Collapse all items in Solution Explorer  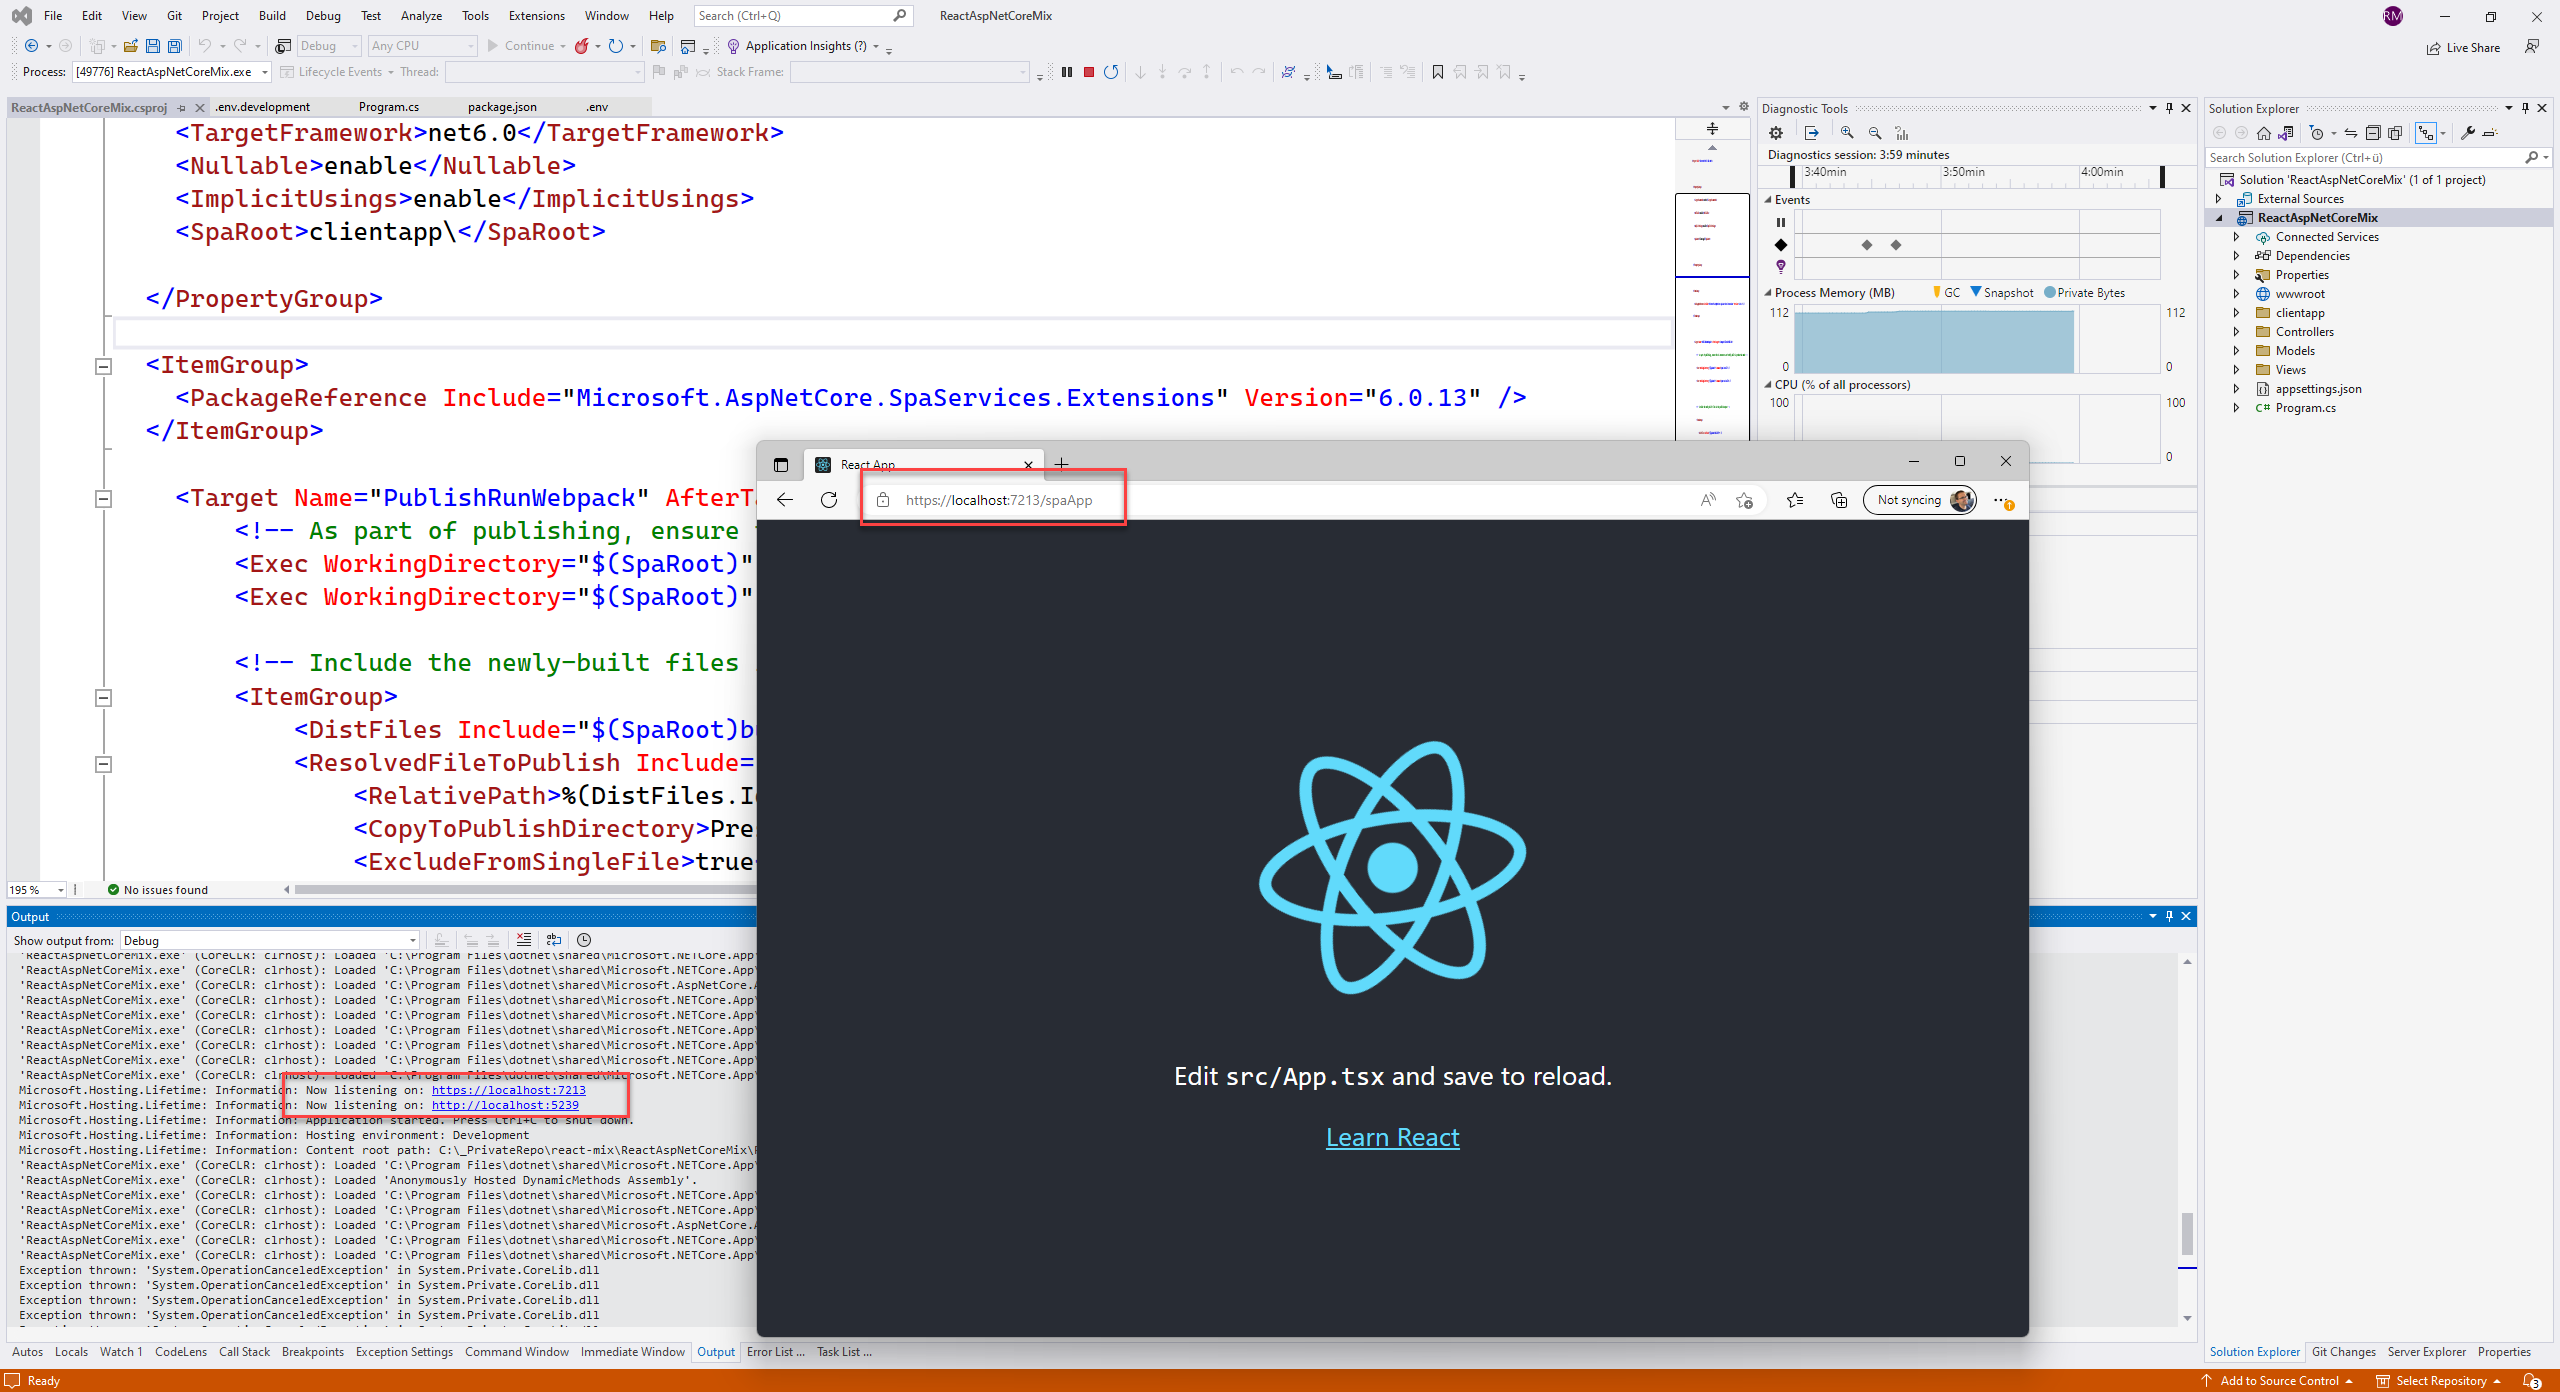2373,133
